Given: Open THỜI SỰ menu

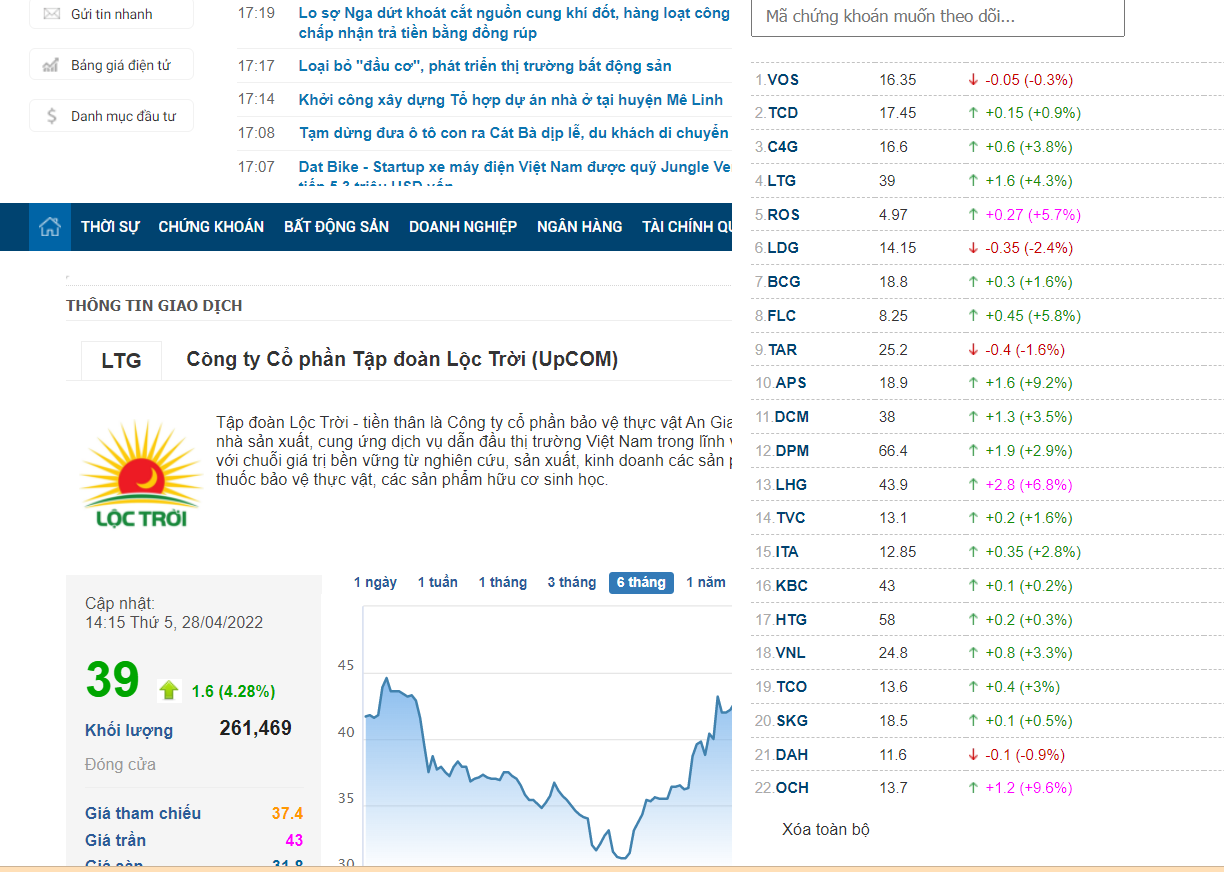Looking at the screenshot, I should click(x=110, y=227).
